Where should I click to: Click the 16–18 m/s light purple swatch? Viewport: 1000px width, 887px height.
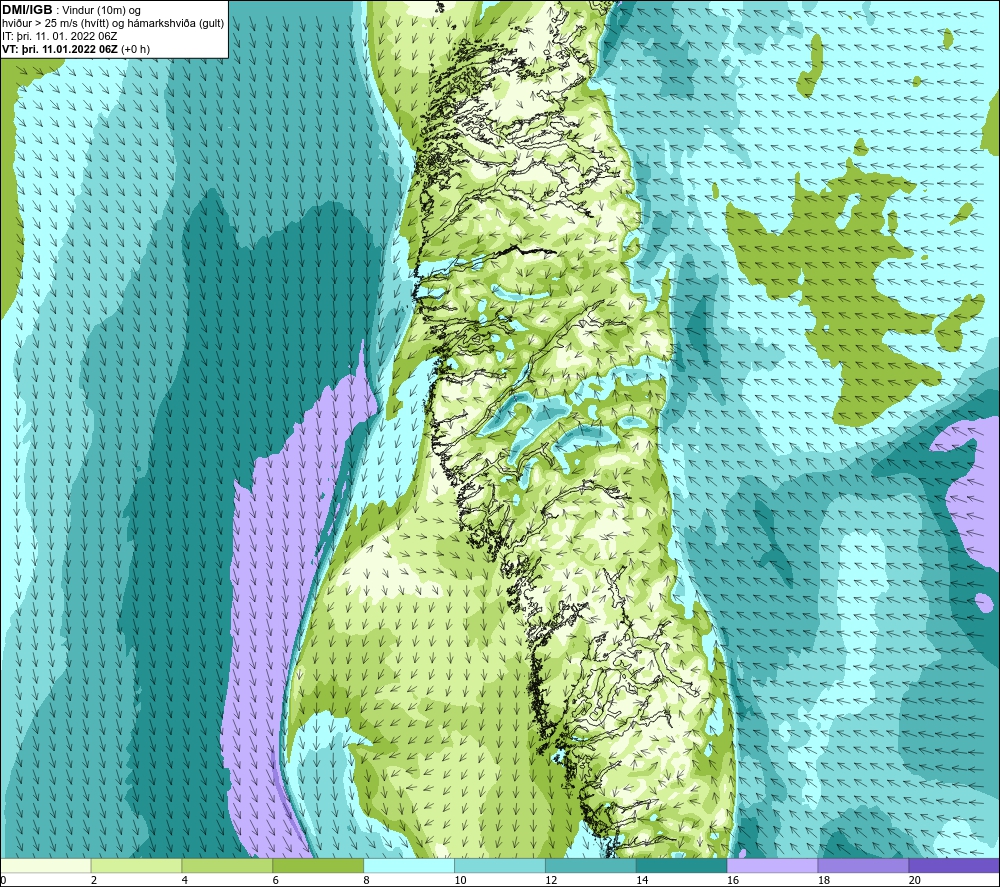click(x=772, y=866)
